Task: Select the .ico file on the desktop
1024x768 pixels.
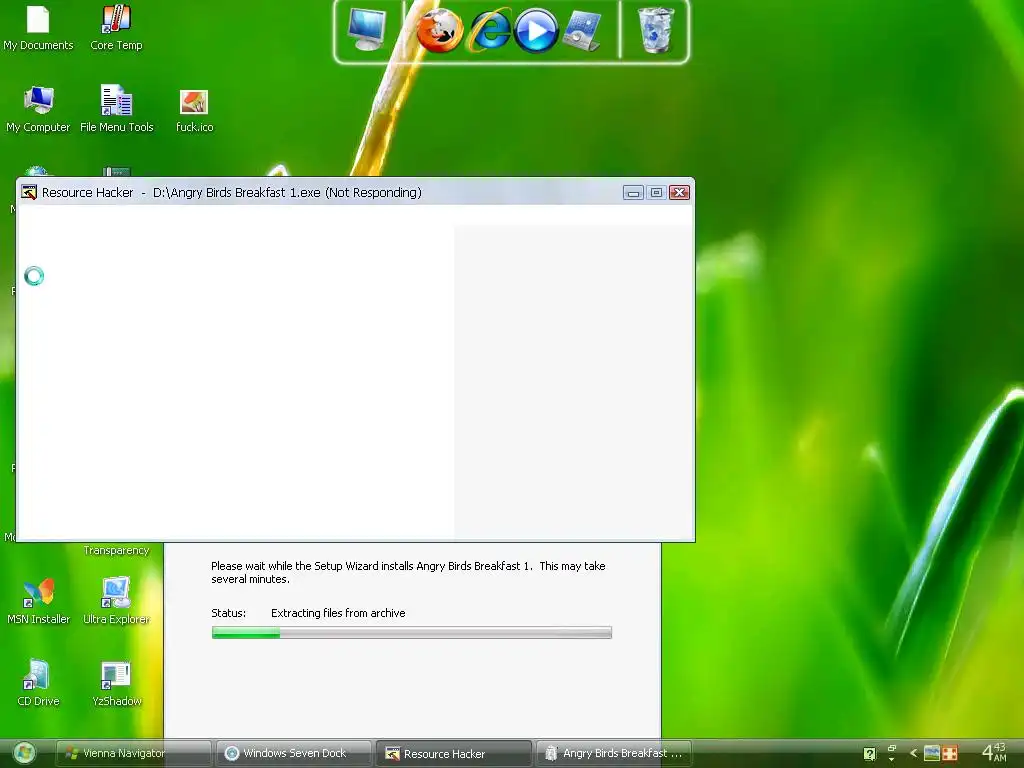Action: (x=194, y=111)
